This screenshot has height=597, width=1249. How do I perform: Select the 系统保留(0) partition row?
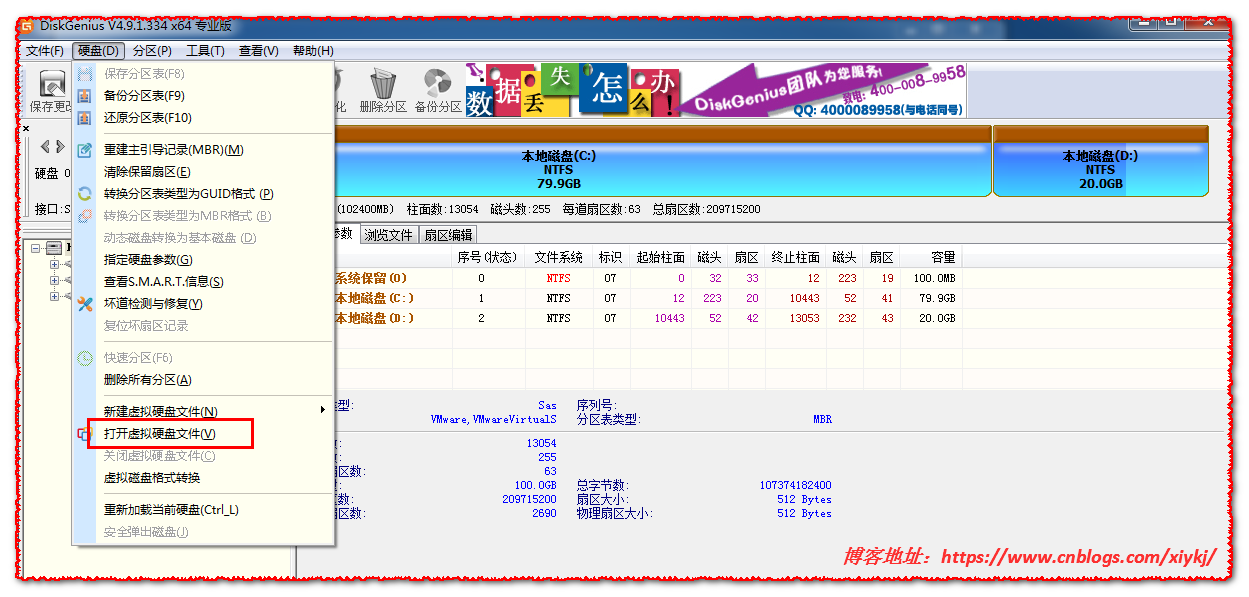(x=647, y=278)
